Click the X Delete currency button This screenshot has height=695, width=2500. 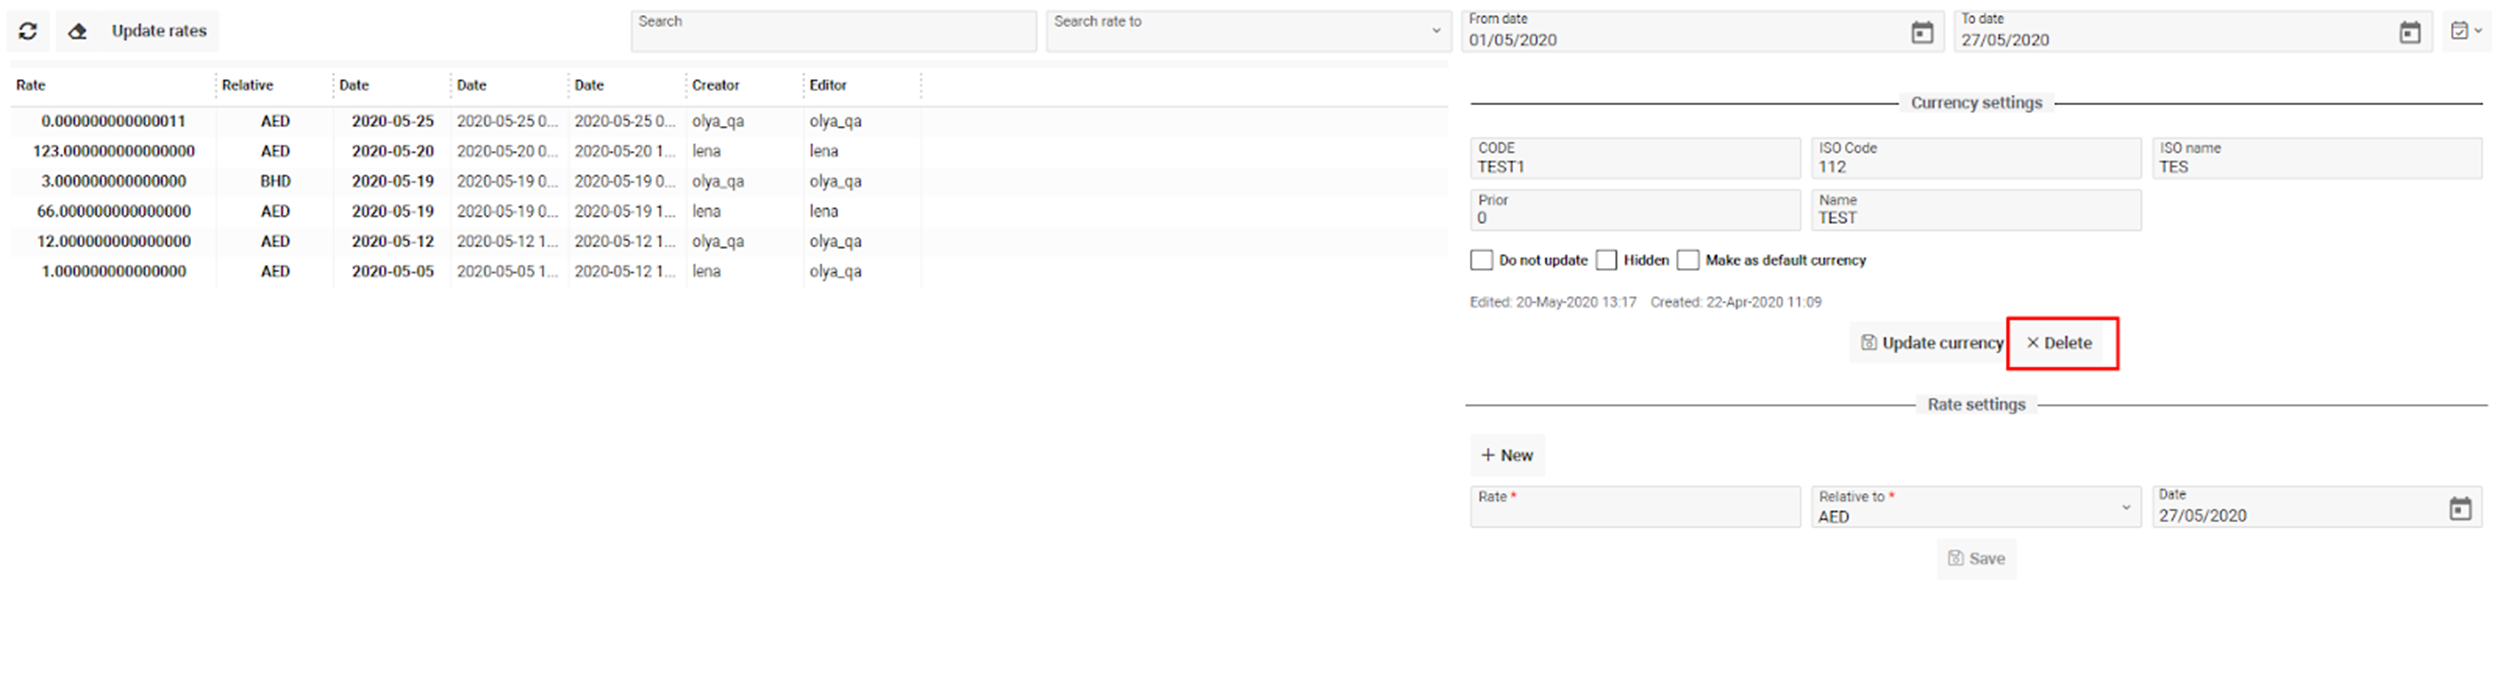coord(2060,343)
